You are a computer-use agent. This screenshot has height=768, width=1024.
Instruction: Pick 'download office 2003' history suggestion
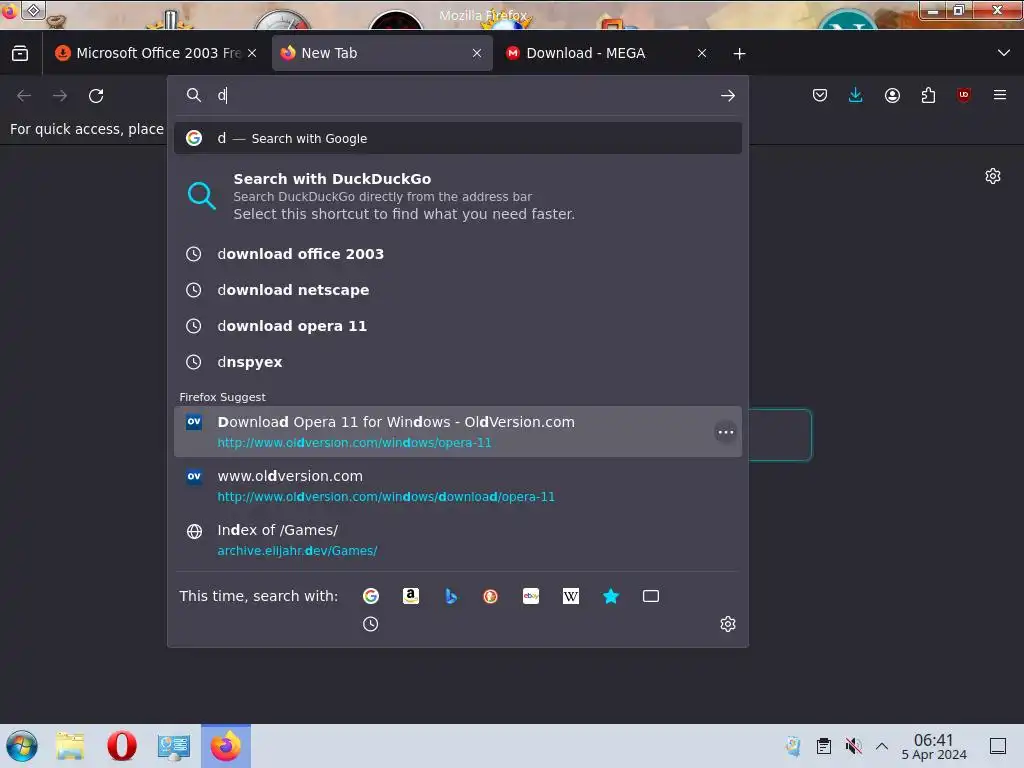pos(458,254)
